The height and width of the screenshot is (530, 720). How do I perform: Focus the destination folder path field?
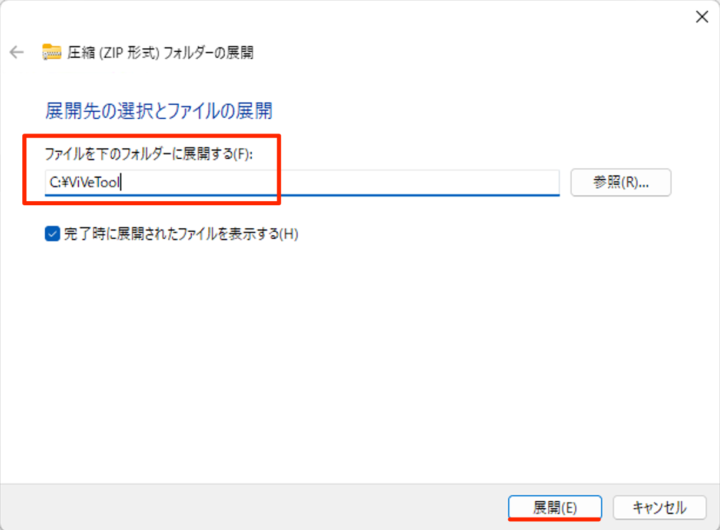[x=302, y=182]
